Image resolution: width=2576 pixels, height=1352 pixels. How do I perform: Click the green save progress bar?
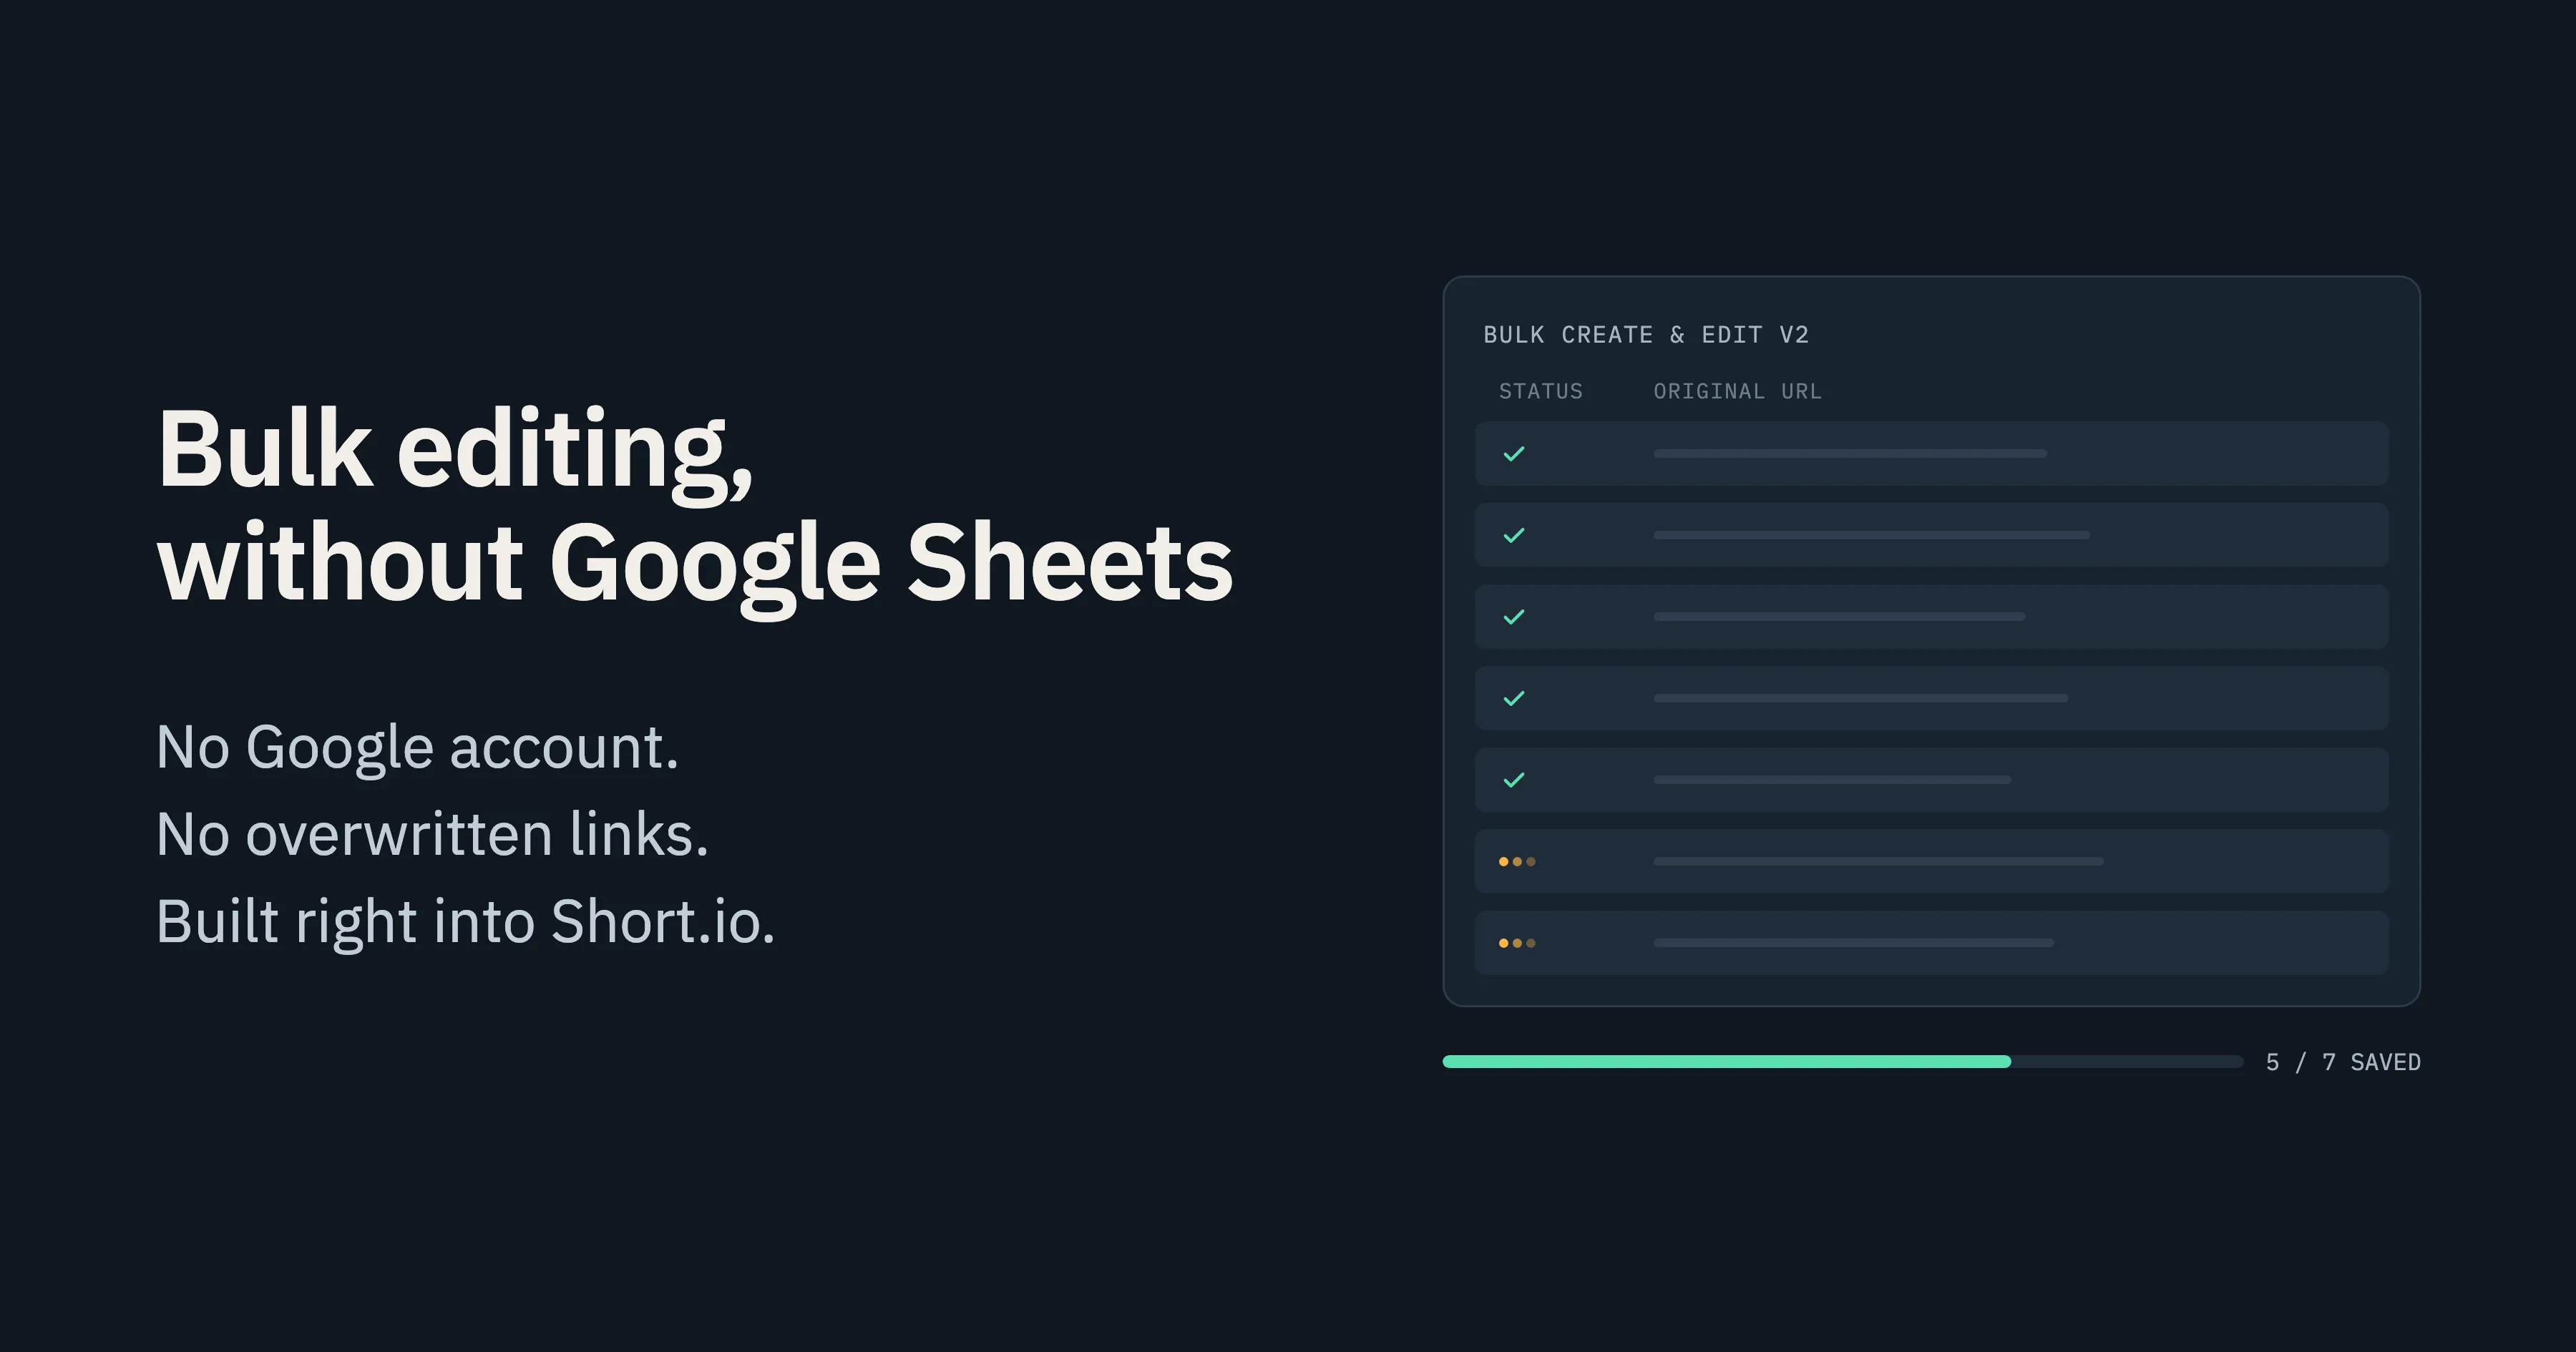tap(1726, 1062)
